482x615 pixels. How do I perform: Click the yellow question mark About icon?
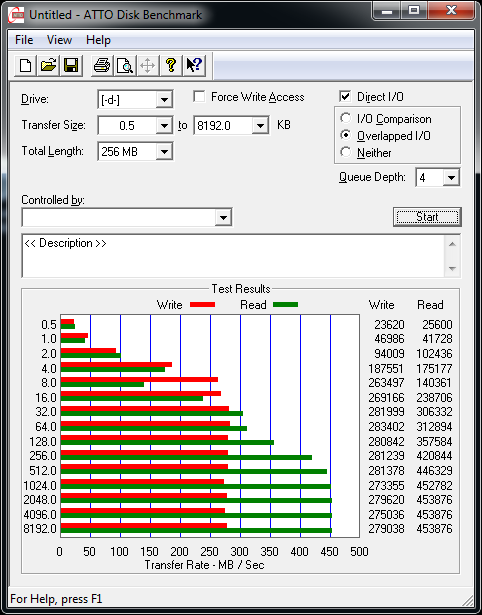click(x=171, y=65)
